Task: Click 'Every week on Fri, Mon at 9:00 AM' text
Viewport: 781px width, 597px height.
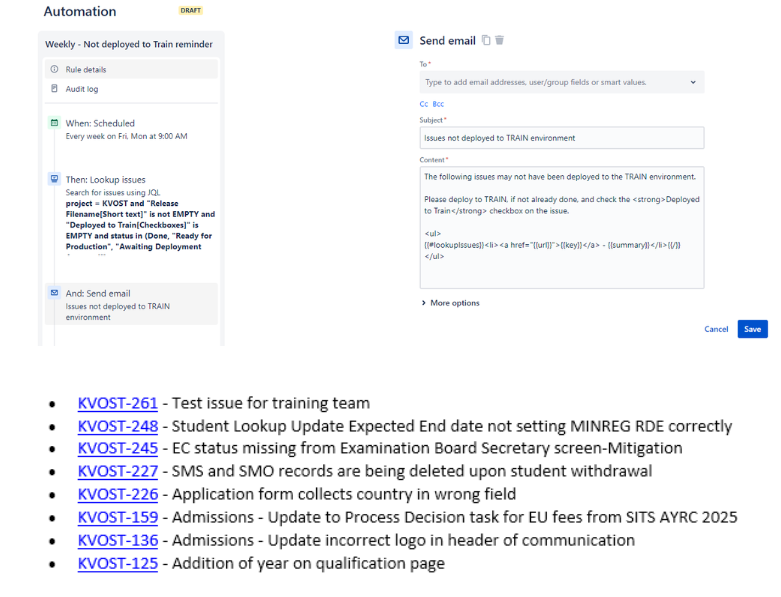Action: pos(127,136)
